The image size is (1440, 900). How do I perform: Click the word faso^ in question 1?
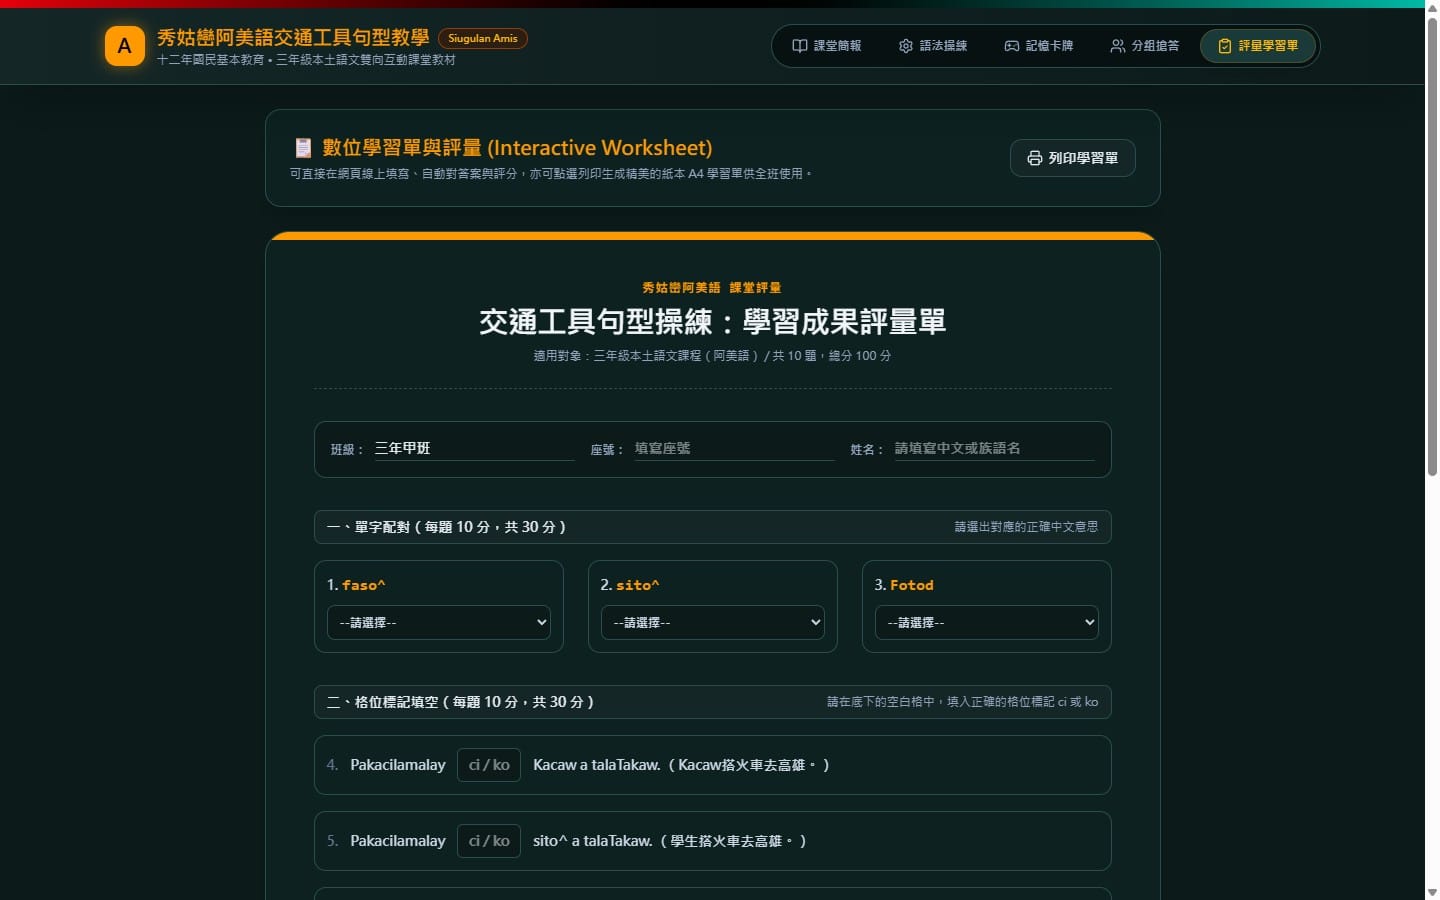pos(364,585)
